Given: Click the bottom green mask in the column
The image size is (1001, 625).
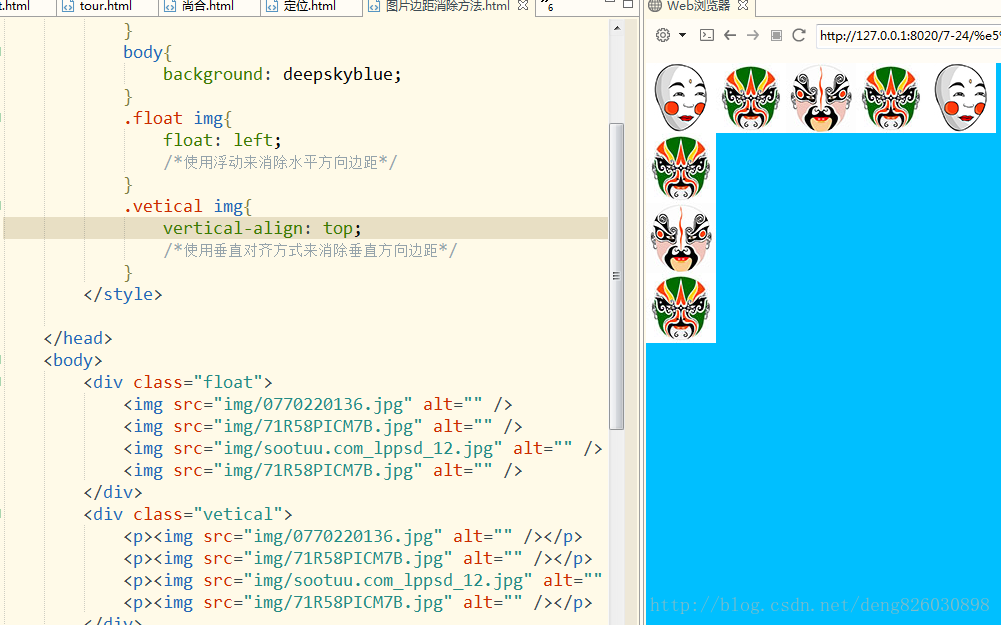Looking at the screenshot, I should pyautogui.click(x=681, y=308).
